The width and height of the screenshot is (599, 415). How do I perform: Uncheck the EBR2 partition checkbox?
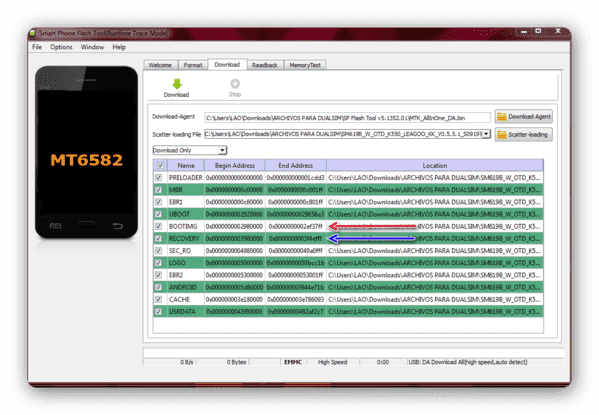[x=159, y=275]
